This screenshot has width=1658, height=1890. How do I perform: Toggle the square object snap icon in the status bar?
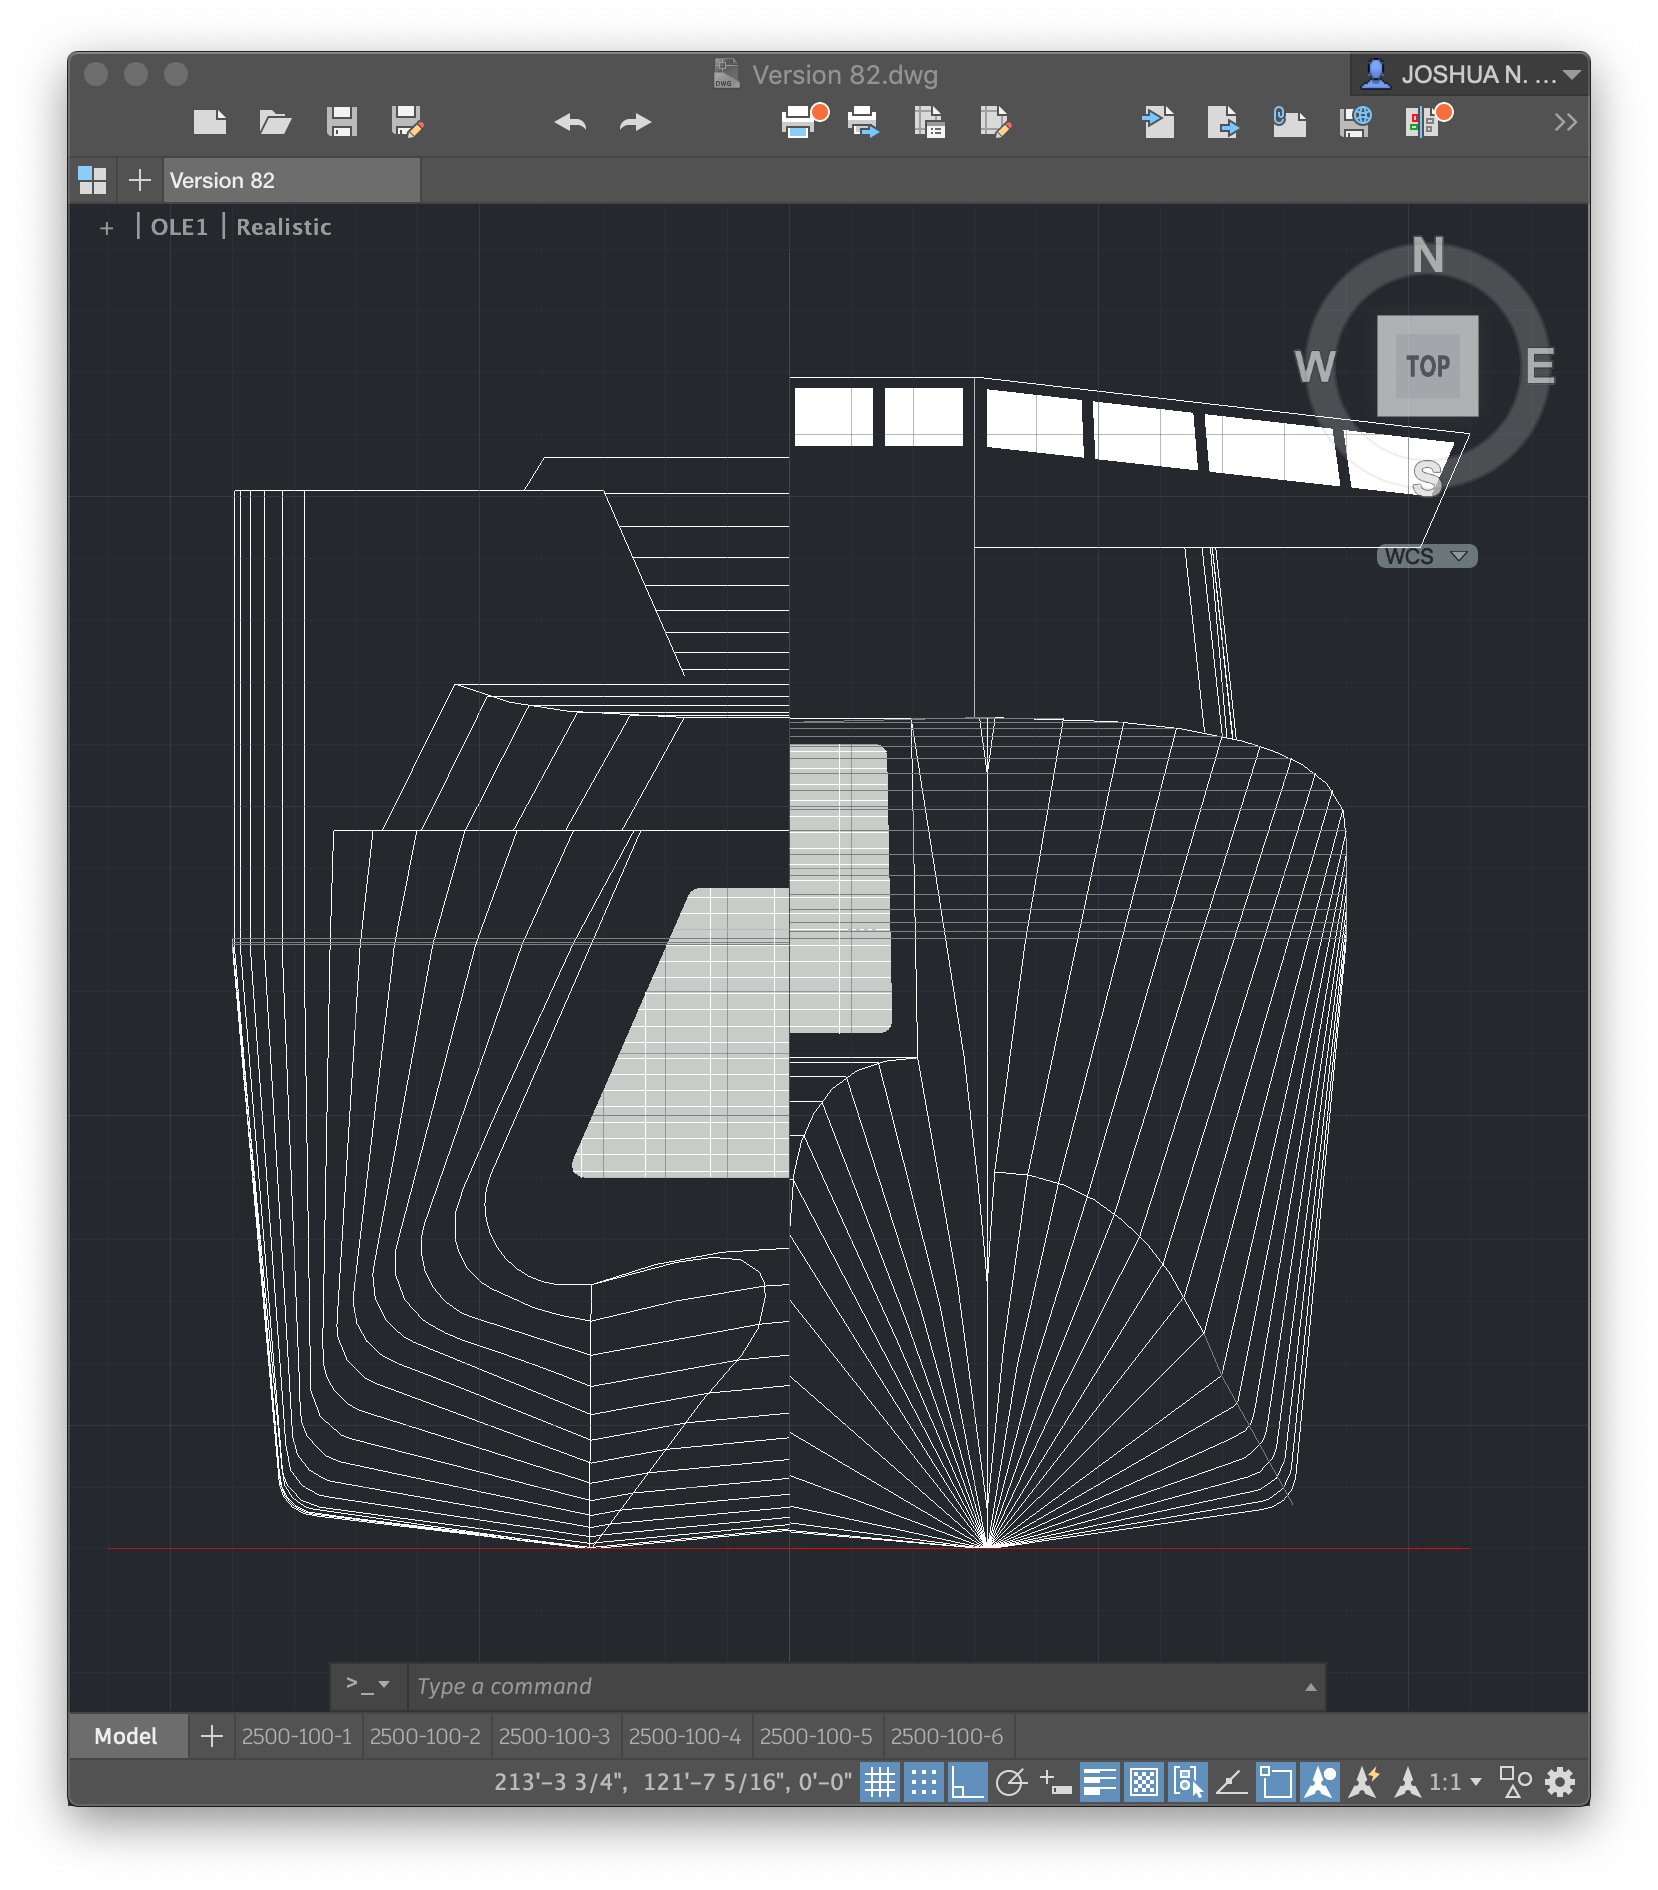[x=1276, y=1782]
